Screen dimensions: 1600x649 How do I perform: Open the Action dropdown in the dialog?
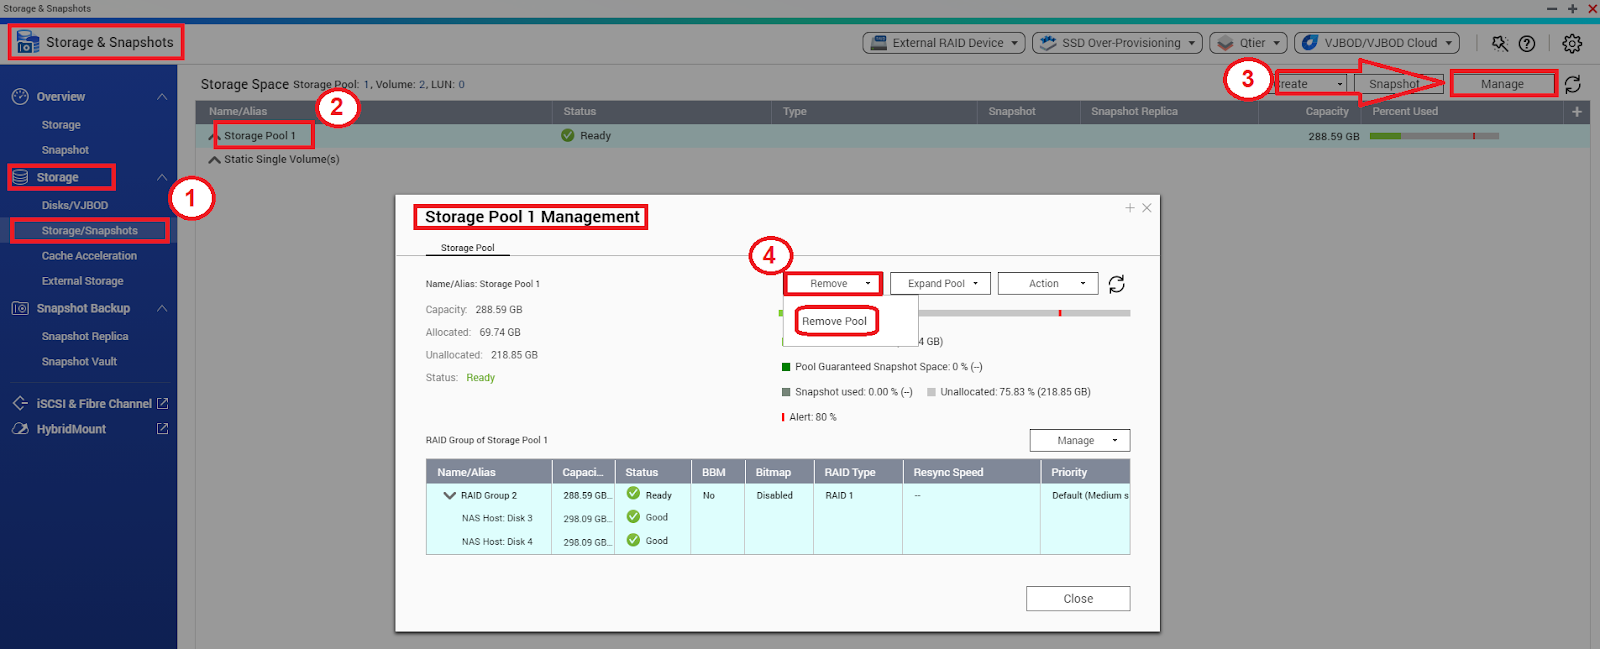click(x=1048, y=284)
